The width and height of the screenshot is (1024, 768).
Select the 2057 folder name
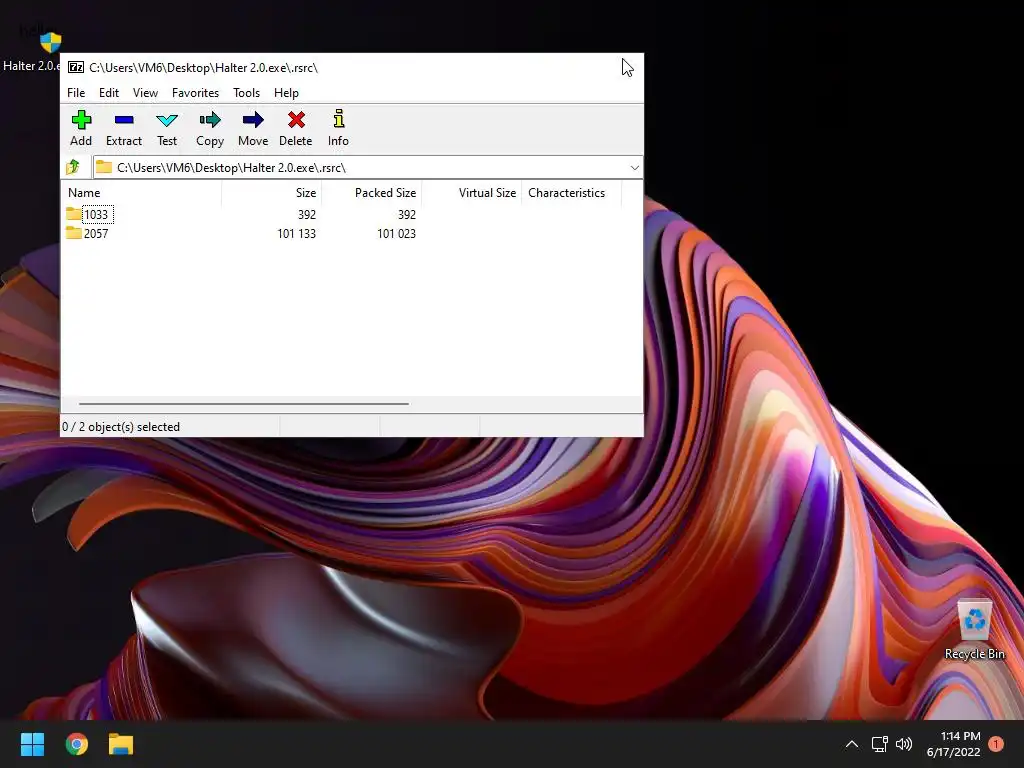[96, 233]
